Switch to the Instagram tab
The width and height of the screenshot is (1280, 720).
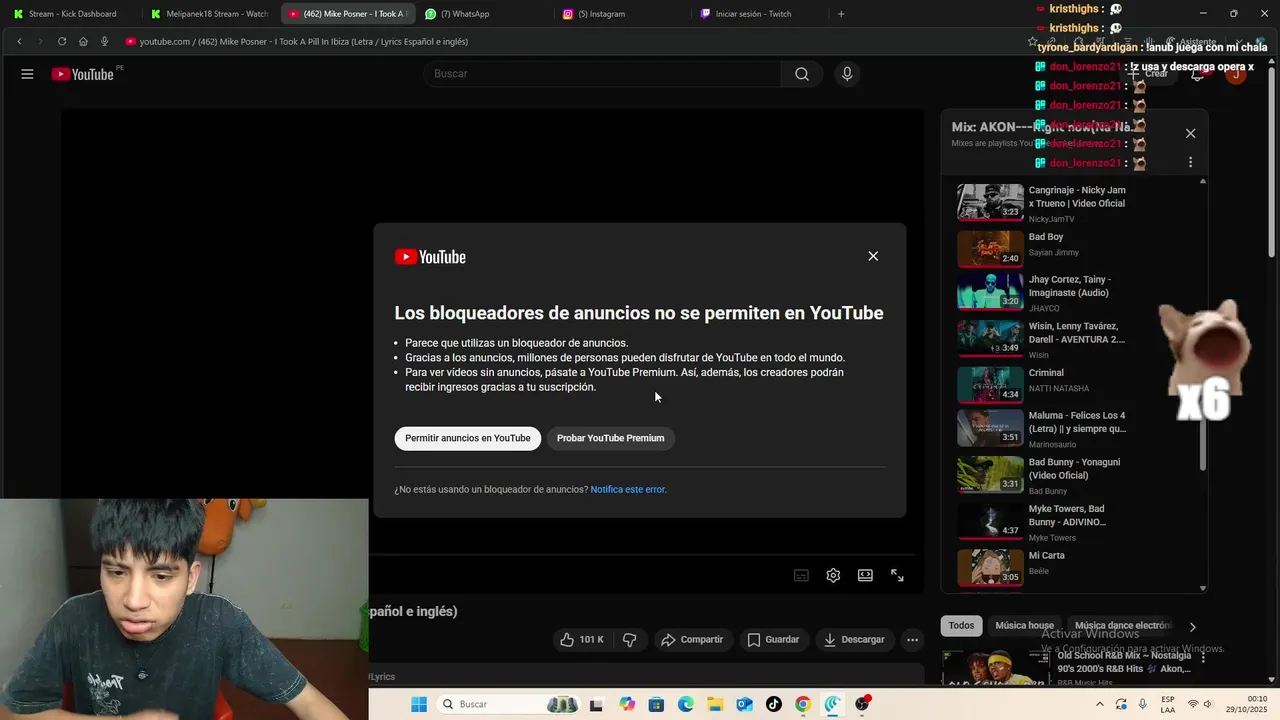pyautogui.click(x=620, y=14)
